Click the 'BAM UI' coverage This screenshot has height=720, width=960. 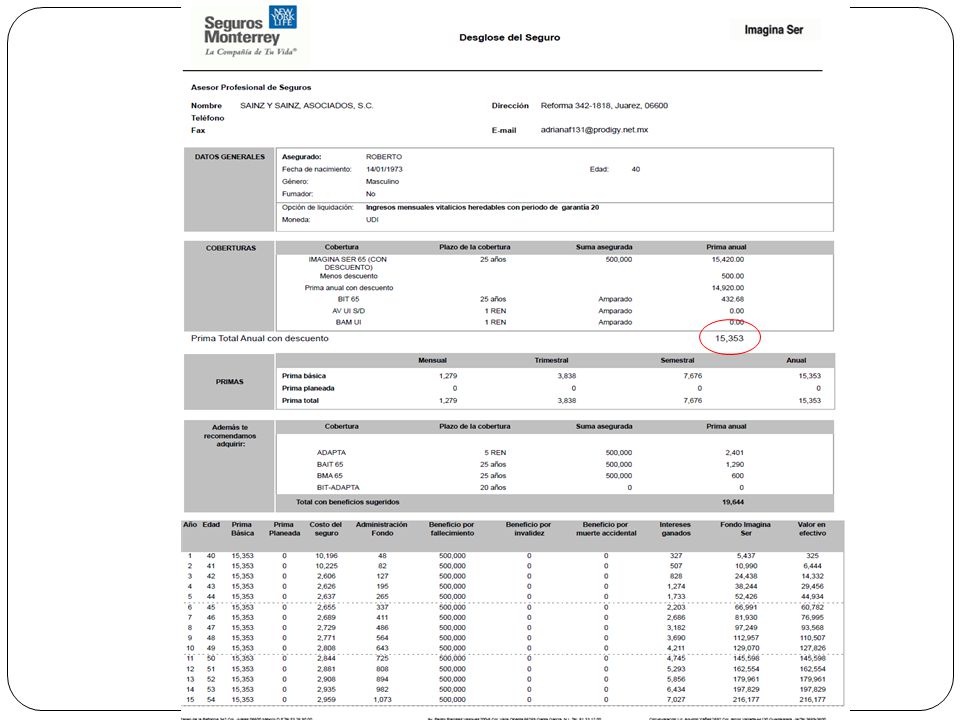click(x=348, y=322)
